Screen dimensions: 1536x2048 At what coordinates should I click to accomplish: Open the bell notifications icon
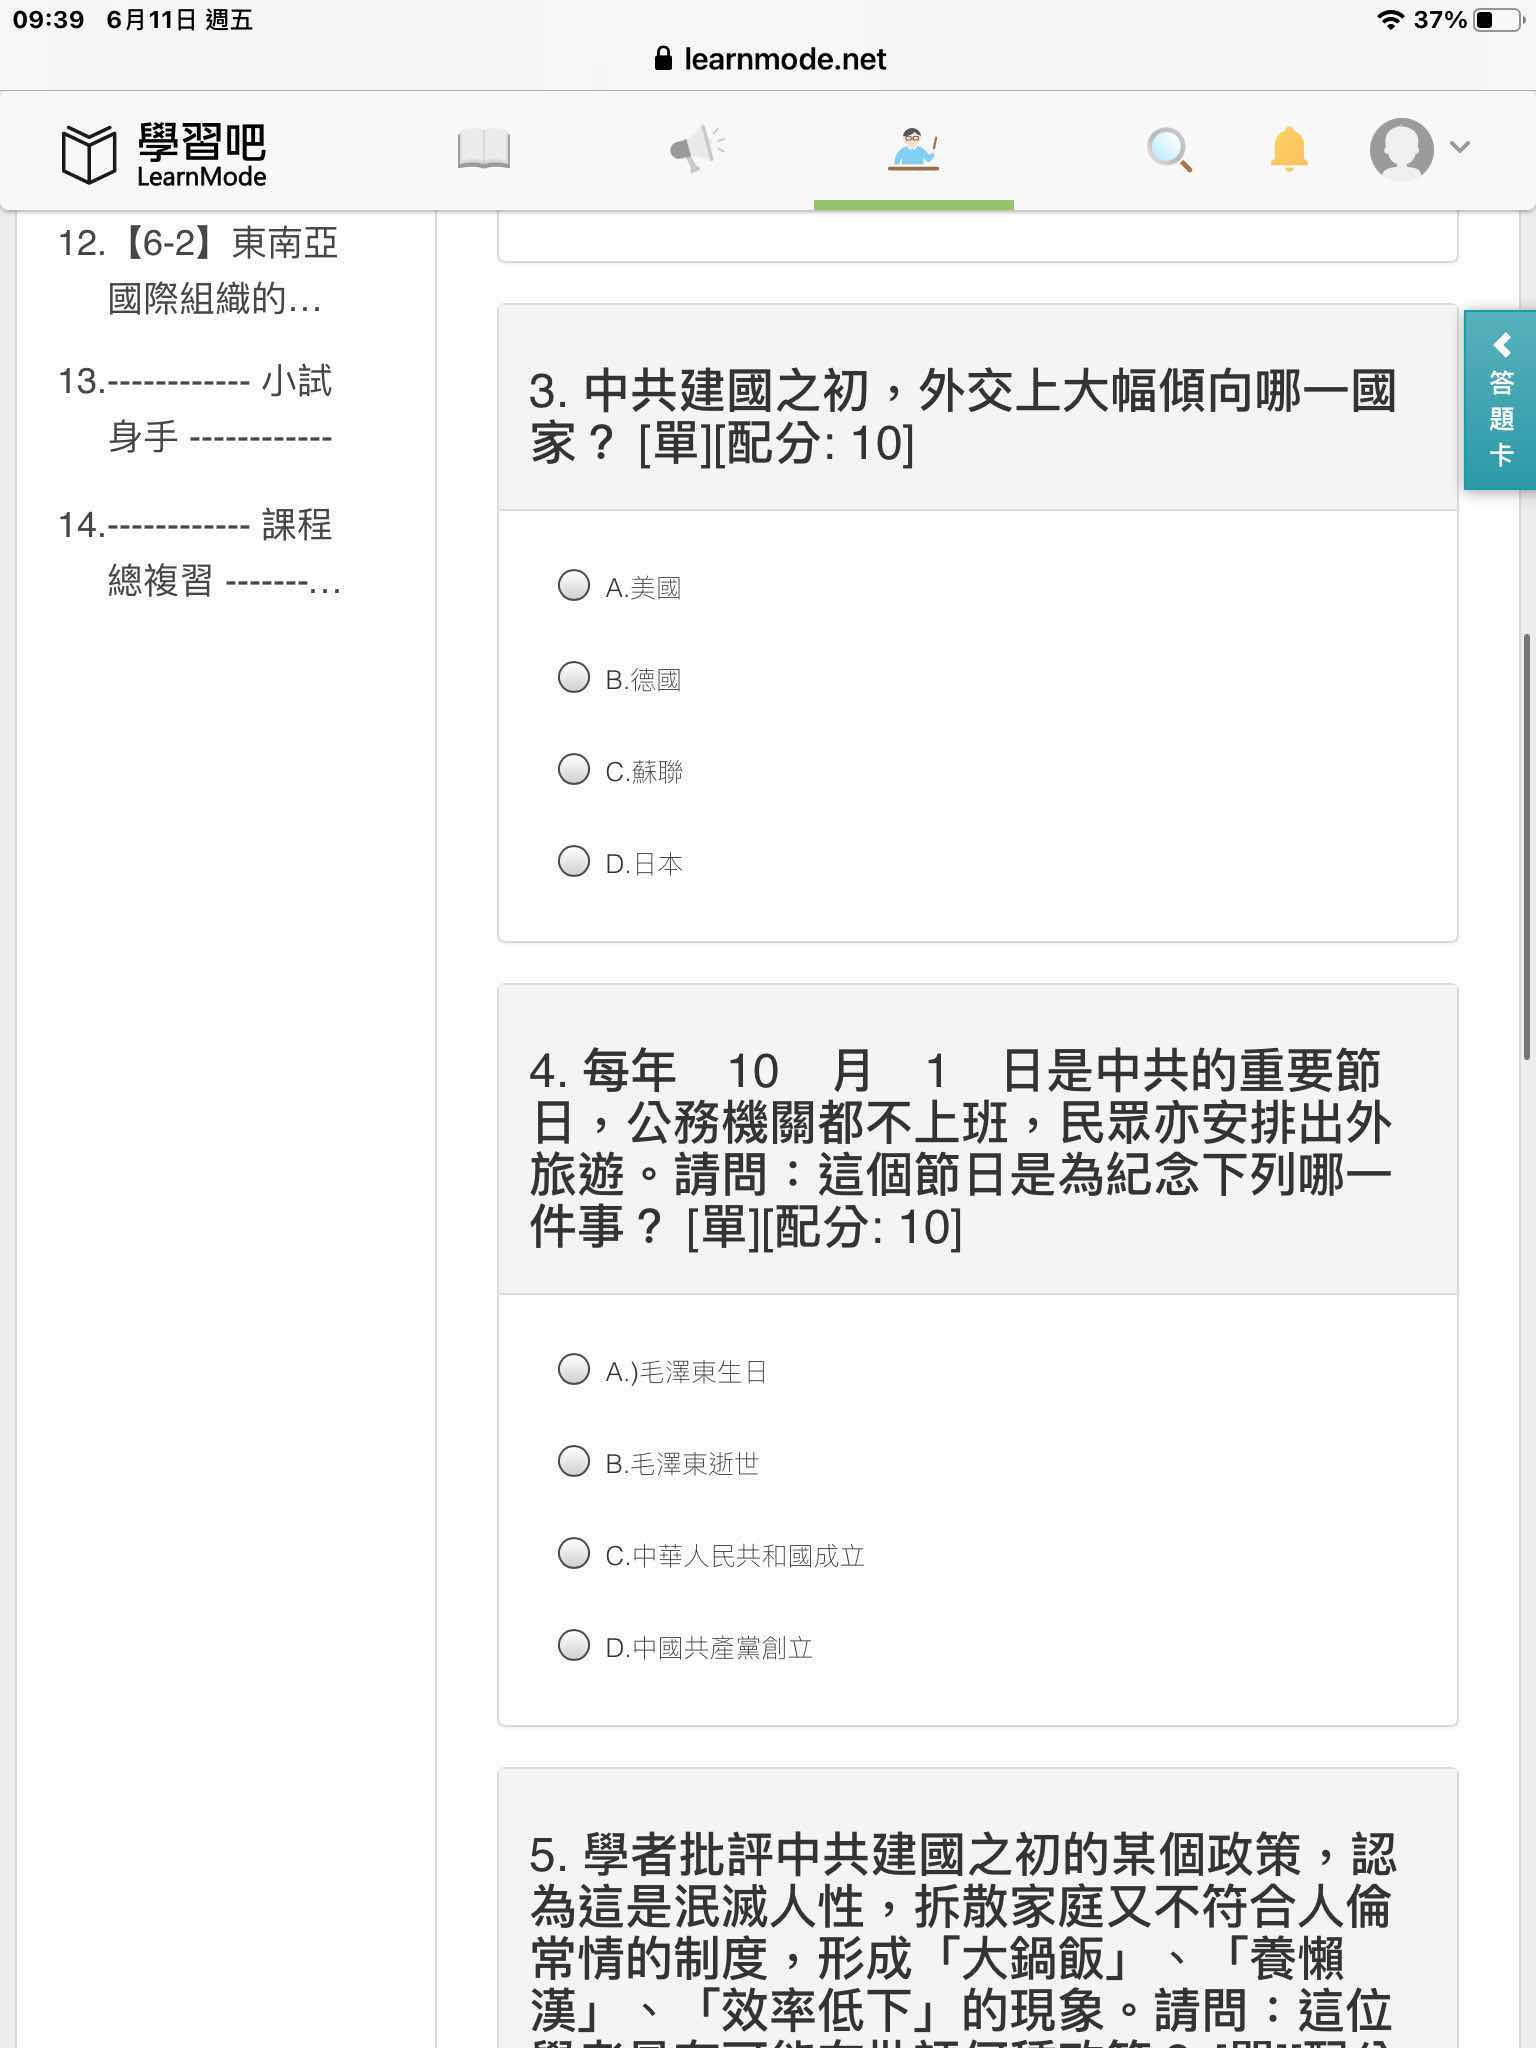[1289, 149]
